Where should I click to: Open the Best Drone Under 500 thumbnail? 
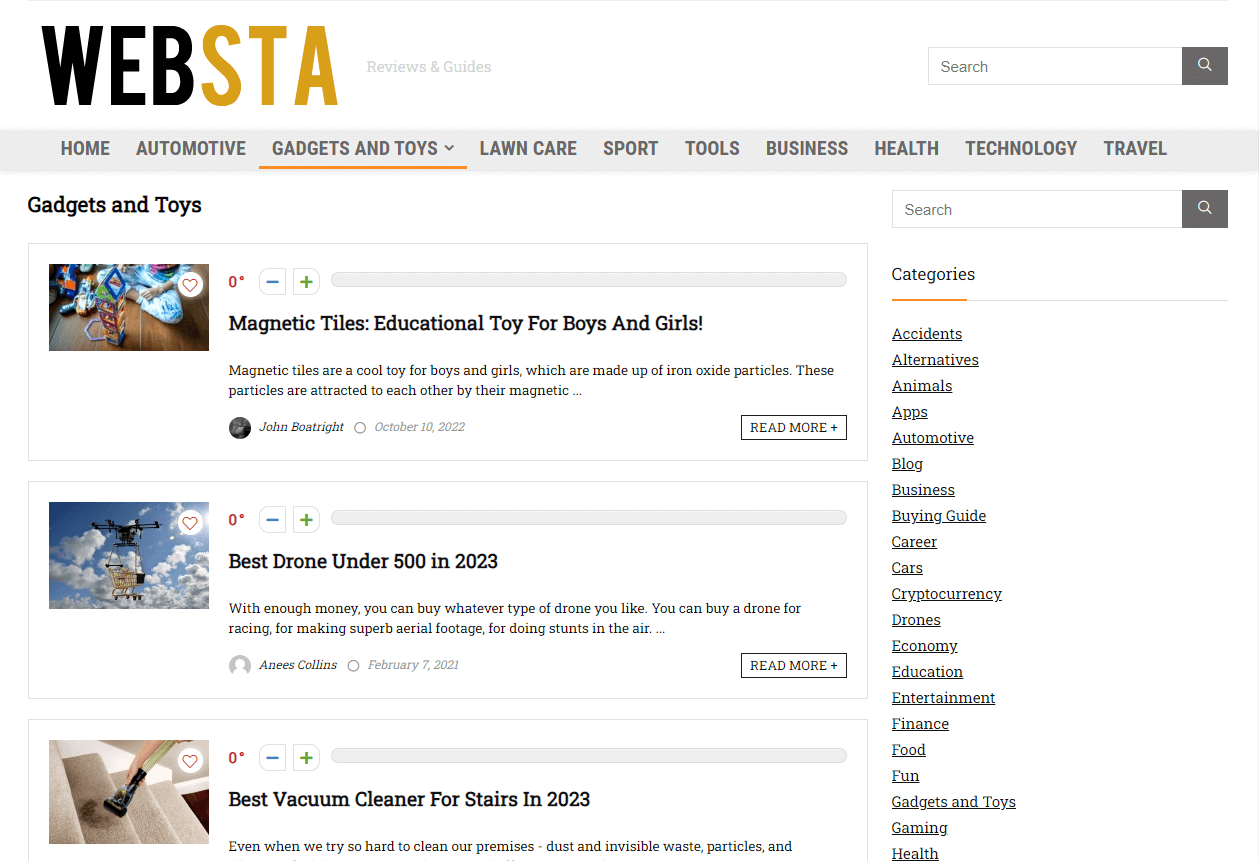coord(129,555)
